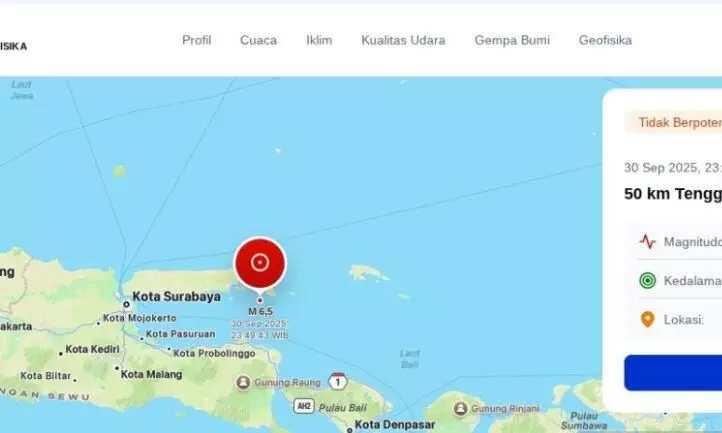Open Kualitas Udara navigation item
Image resolution: width=722 pixels, height=433 pixels.
pyautogui.click(x=403, y=41)
